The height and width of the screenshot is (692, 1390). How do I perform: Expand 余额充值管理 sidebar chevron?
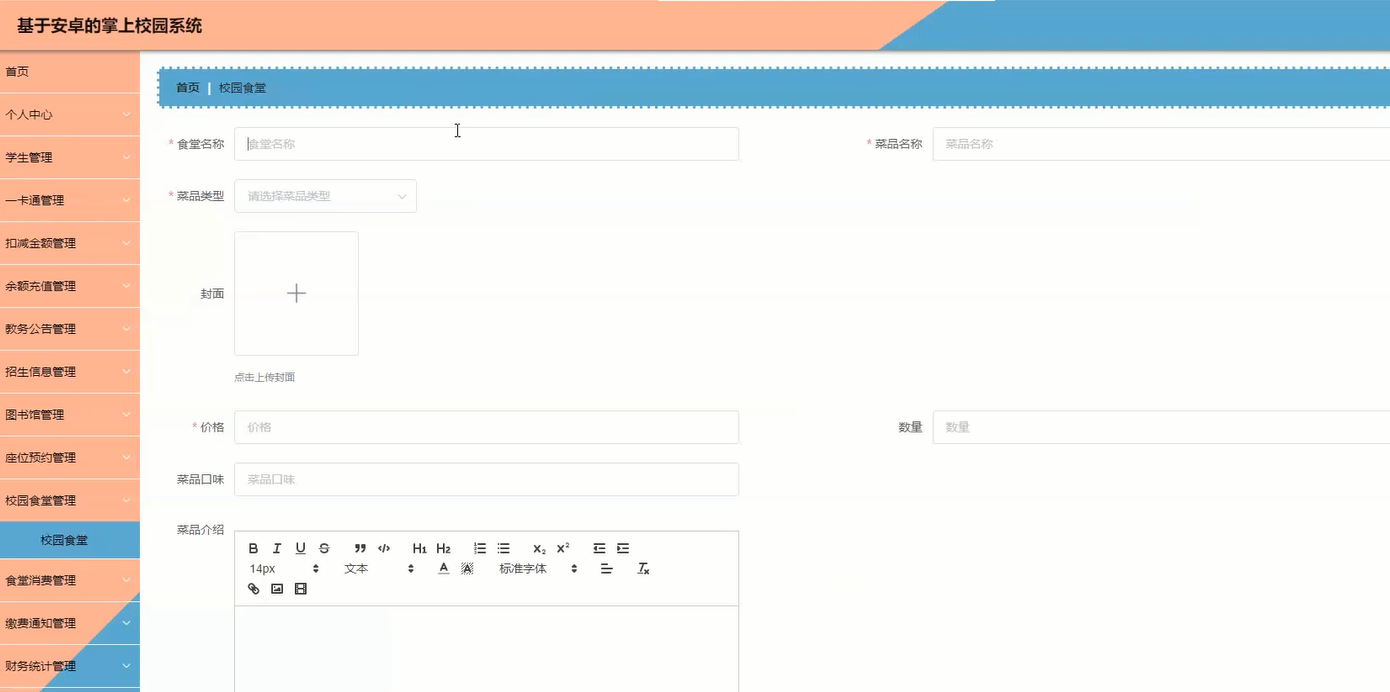(127, 286)
